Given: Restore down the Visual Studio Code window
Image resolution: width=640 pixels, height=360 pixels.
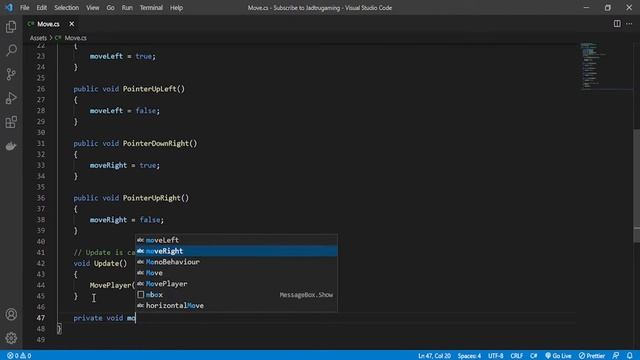Looking at the screenshot, I should 608,8.
